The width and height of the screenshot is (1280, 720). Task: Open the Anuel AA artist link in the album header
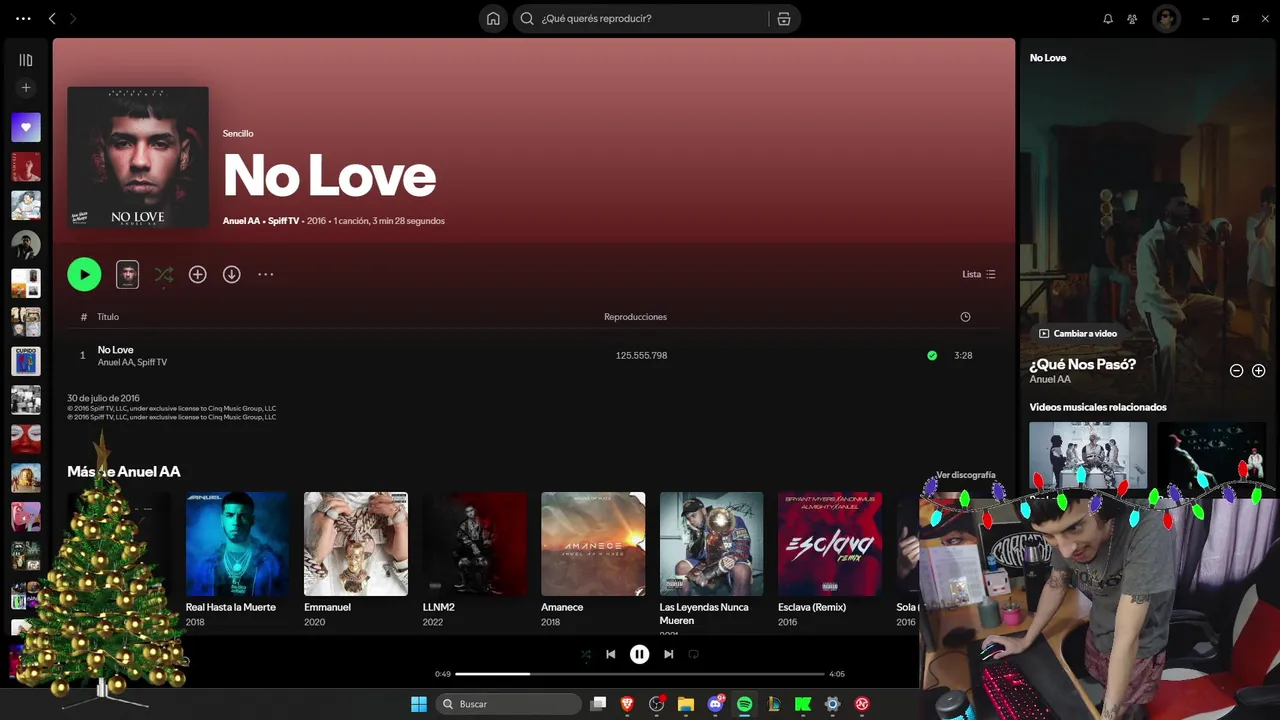pos(241,221)
